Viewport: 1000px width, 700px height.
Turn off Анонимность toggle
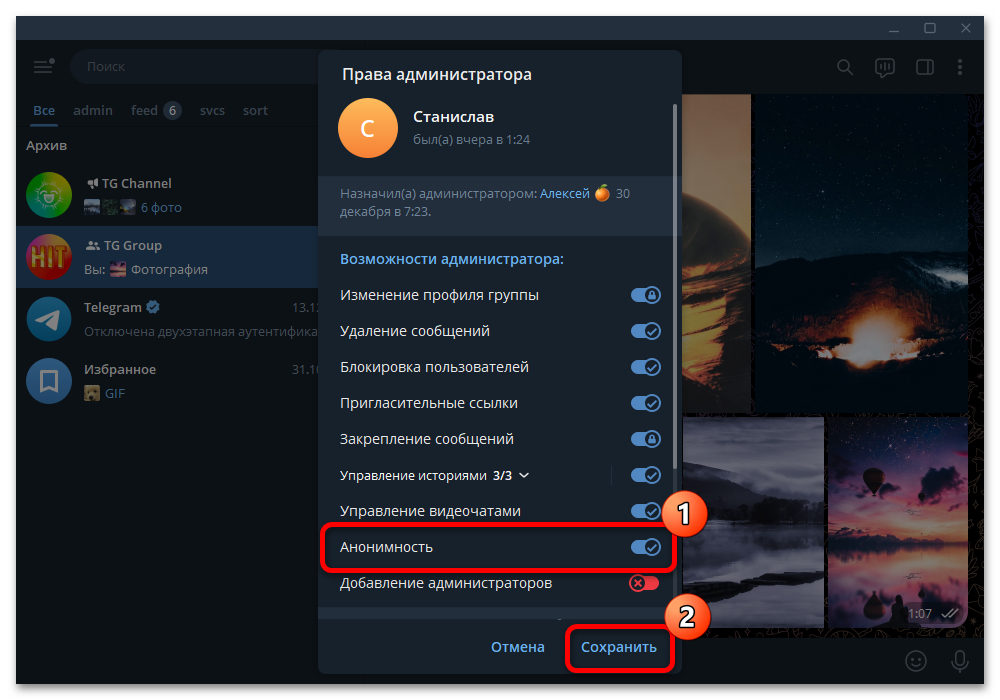coord(645,547)
